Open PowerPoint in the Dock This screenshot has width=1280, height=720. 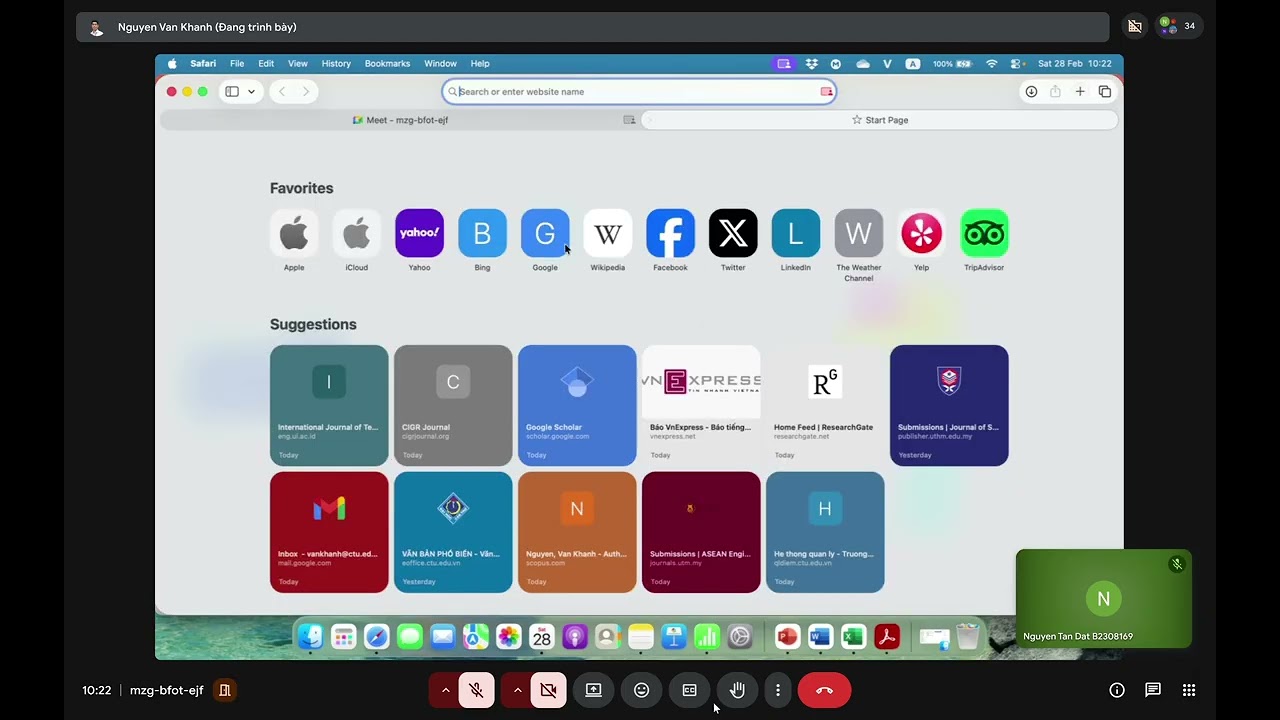787,636
